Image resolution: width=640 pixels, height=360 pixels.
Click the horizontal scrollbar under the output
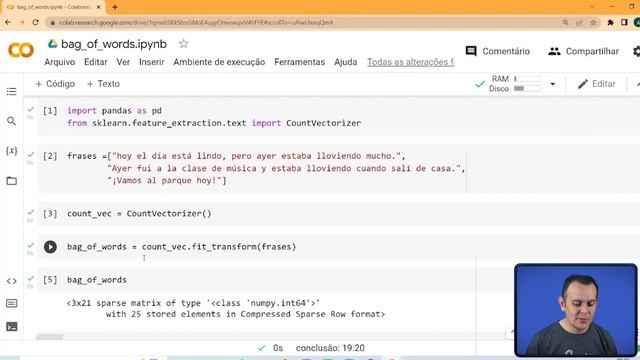[x=49, y=337]
